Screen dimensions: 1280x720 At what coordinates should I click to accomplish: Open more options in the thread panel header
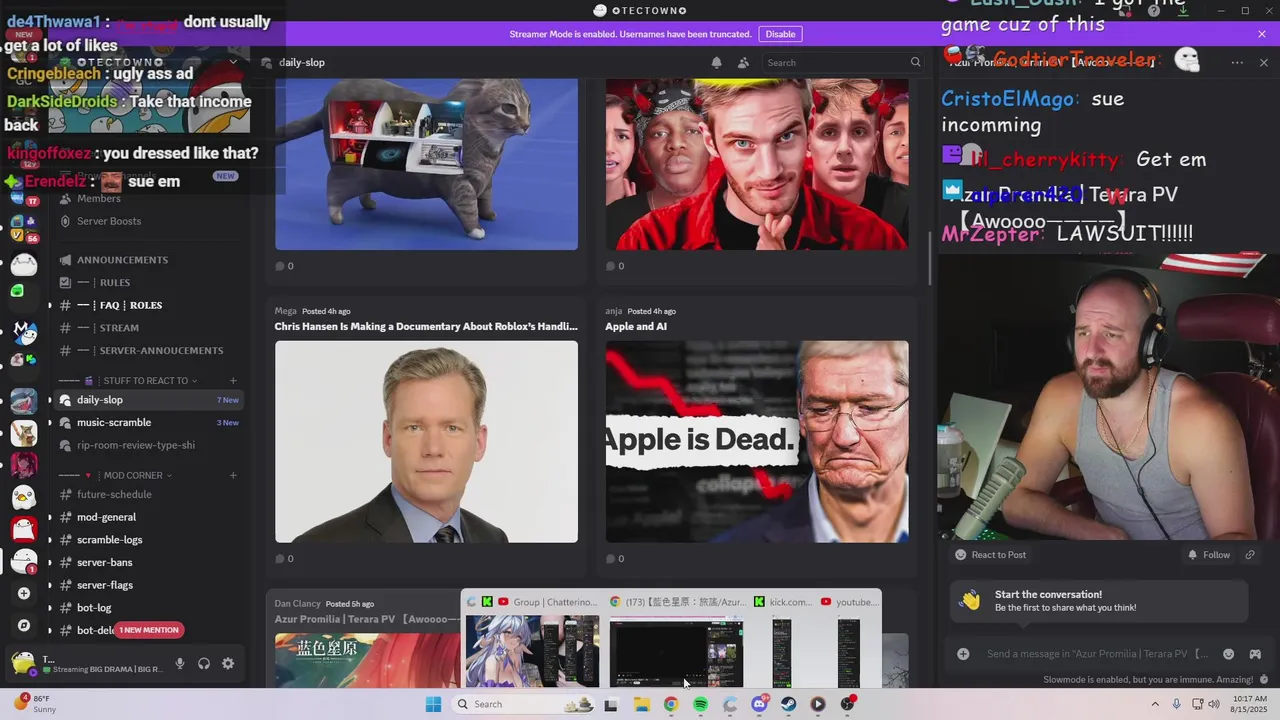click(1237, 62)
